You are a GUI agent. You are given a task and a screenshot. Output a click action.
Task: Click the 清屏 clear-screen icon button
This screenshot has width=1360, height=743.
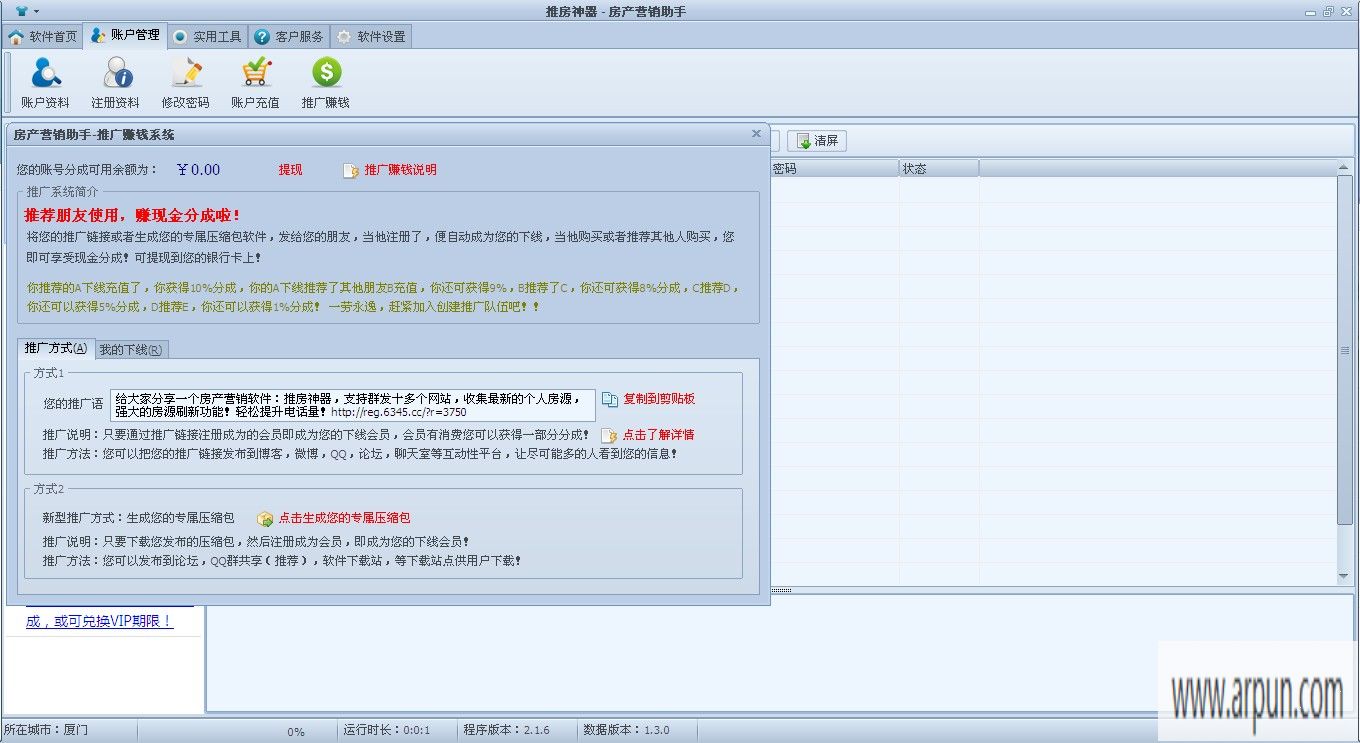click(x=815, y=140)
